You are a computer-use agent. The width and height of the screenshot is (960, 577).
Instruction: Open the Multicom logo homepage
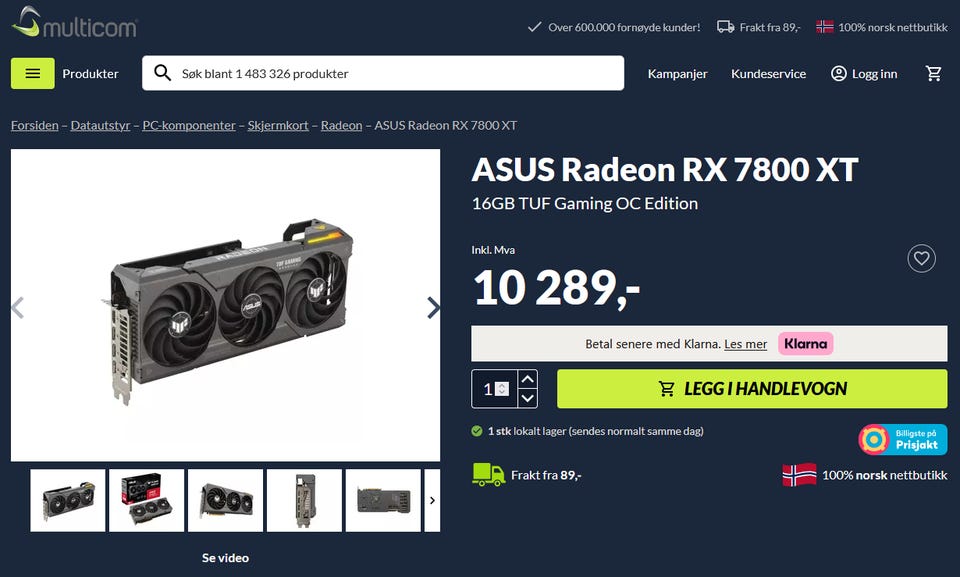tap(74, 23)
